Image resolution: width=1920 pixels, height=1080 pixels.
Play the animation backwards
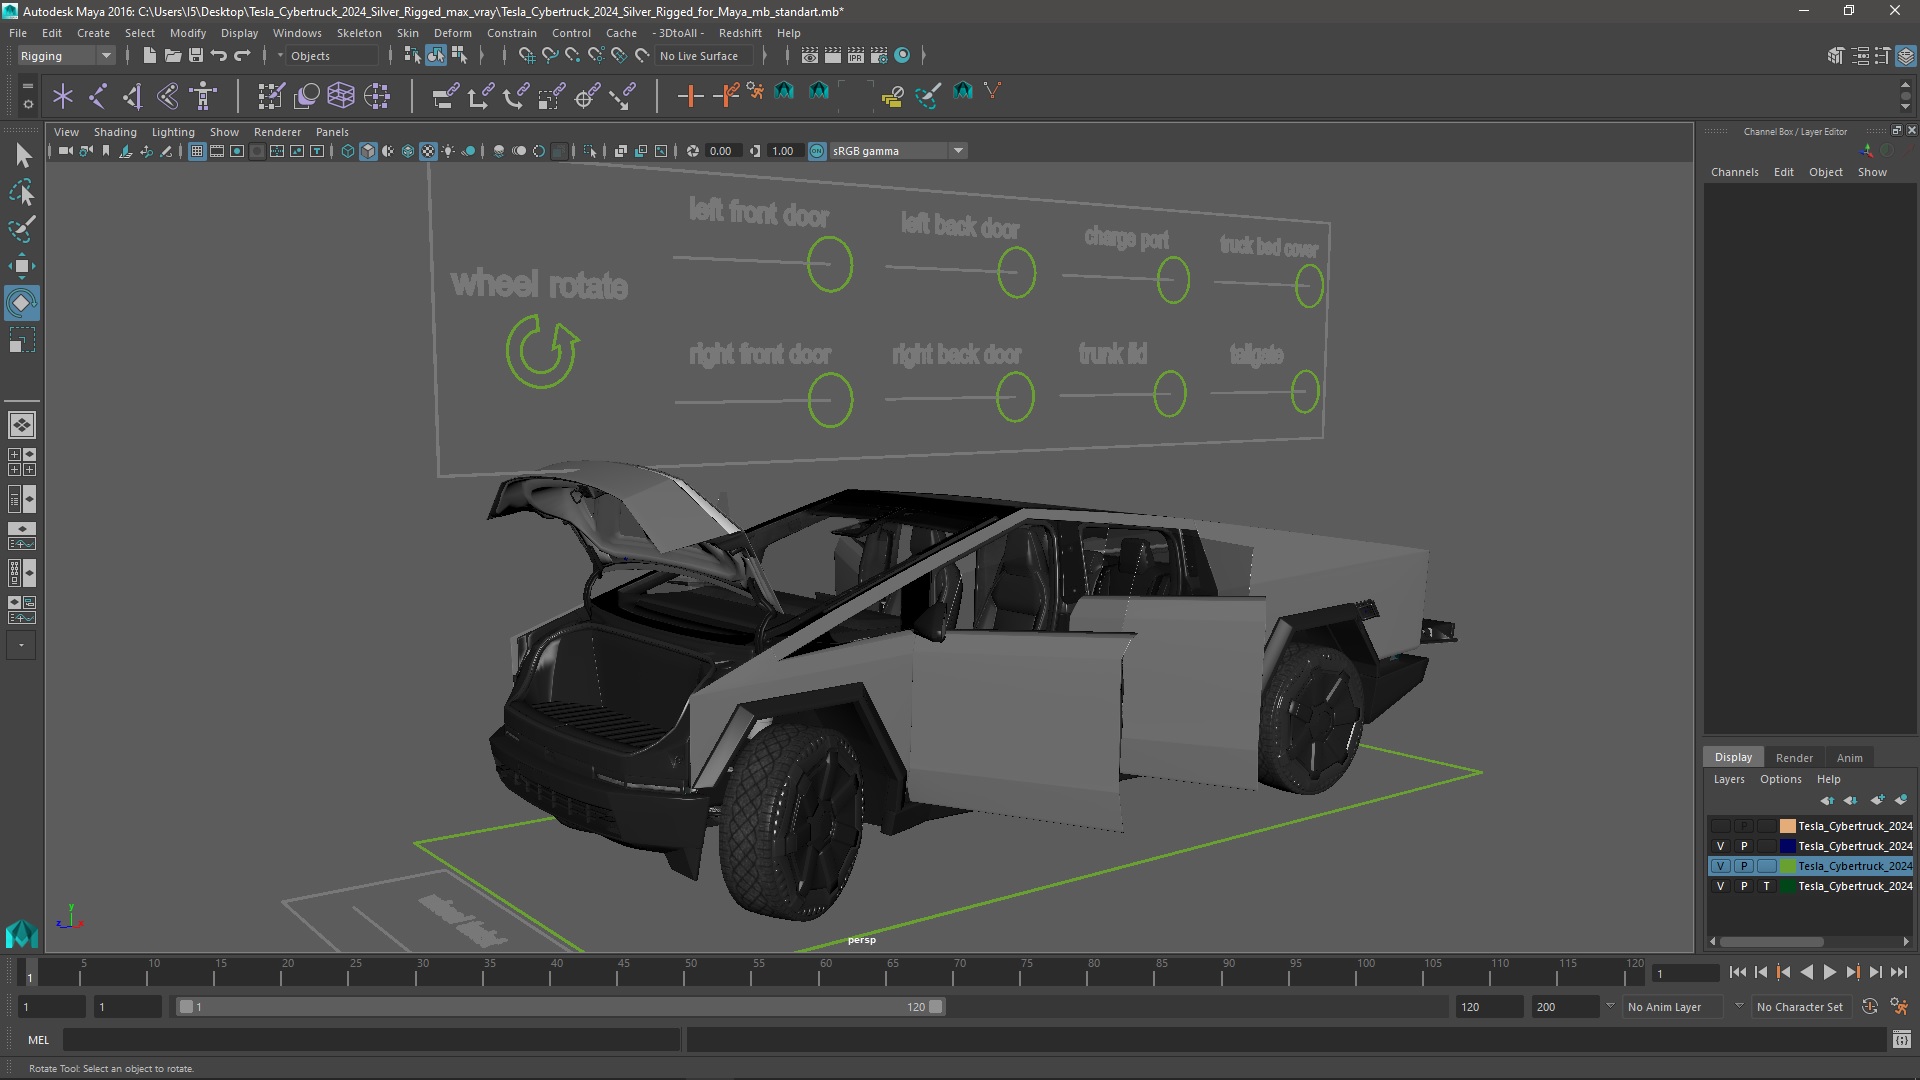[1806, 972]
